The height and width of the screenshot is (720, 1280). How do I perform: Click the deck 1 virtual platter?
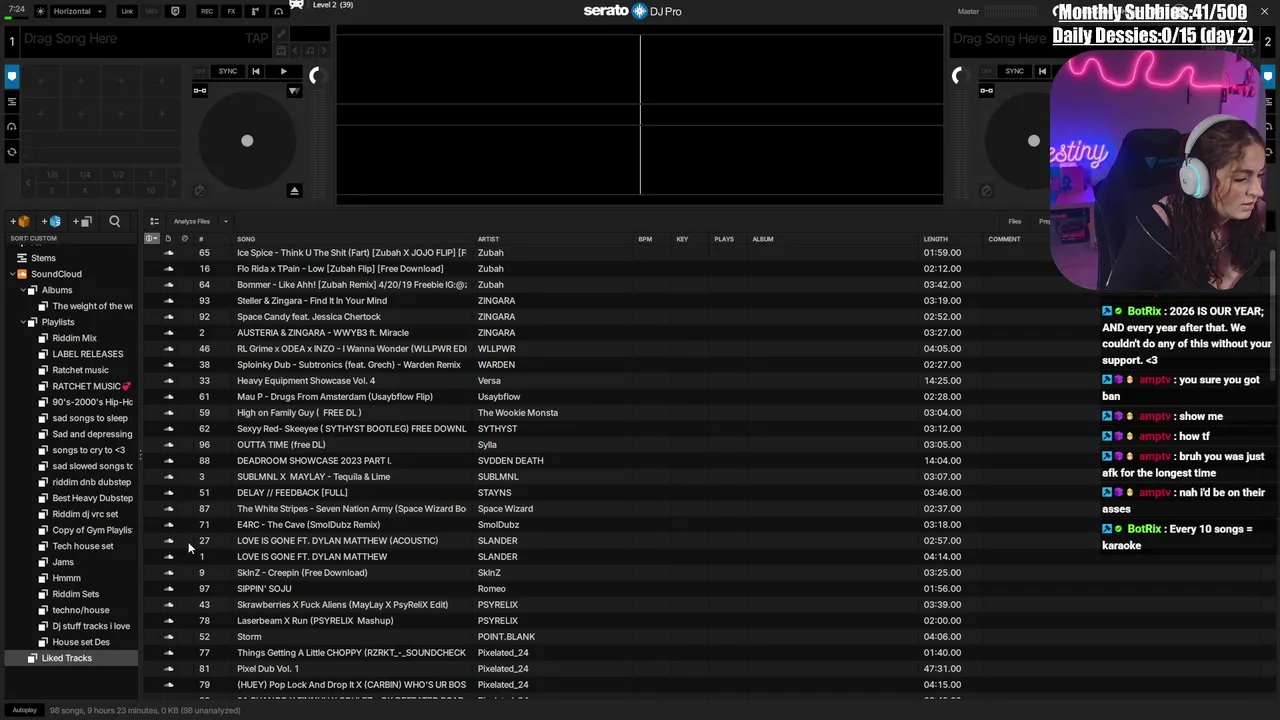click(x=247, y=141)
